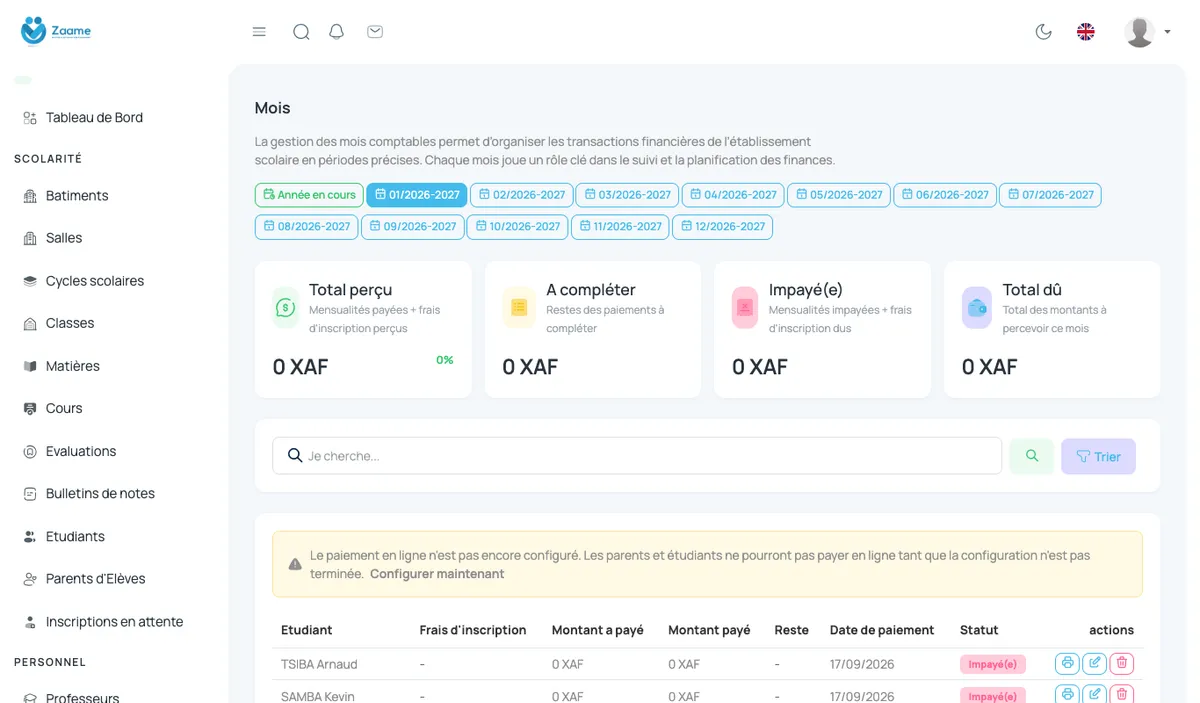Edit SAMBA Kevin's payment row

coord(1095,694)
